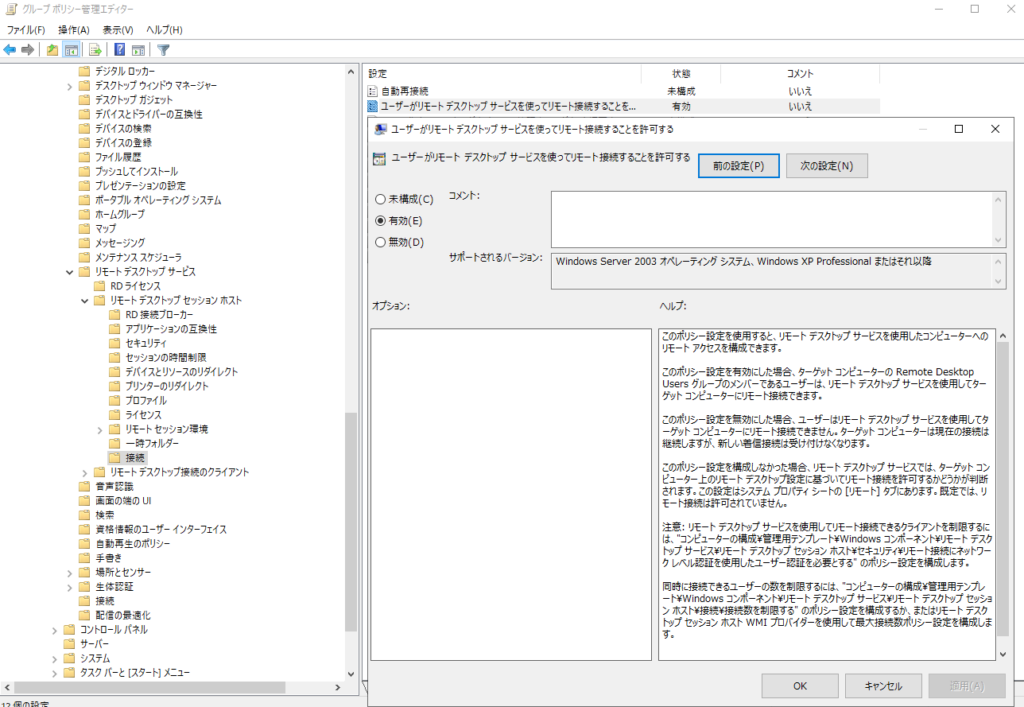Click the folder icon of デジタル ロッカー

coord(84,71)
